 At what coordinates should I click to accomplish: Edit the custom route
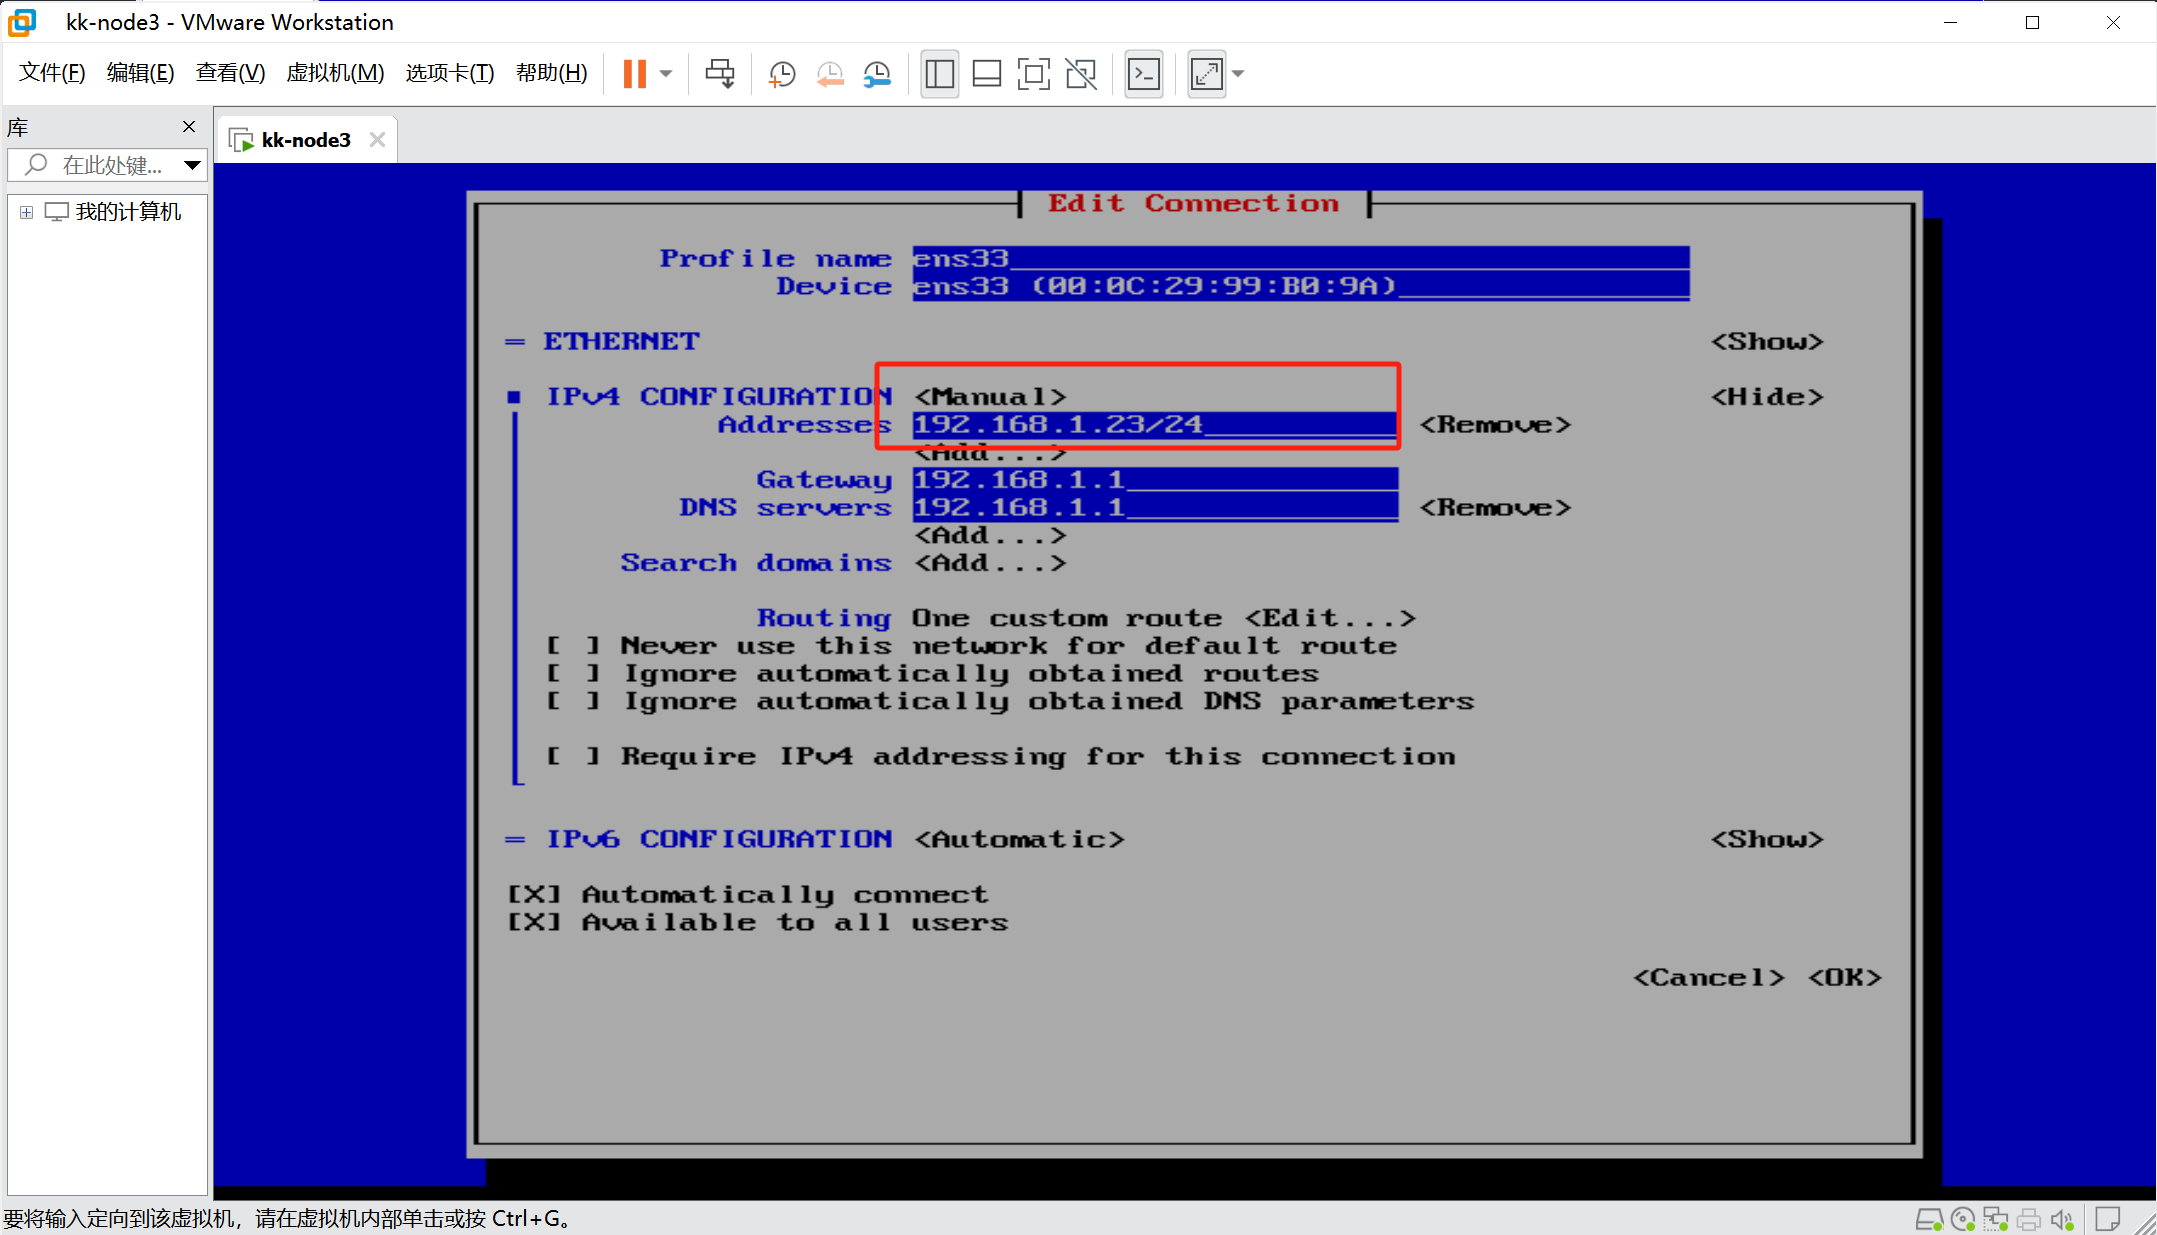click(x=1330, y=618)
